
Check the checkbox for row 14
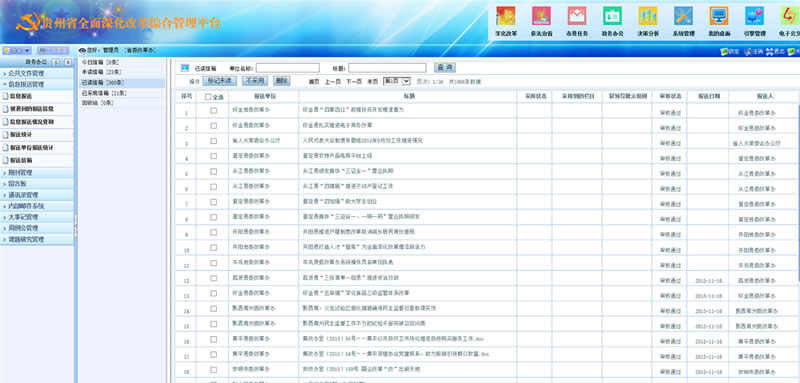(213, 308)
